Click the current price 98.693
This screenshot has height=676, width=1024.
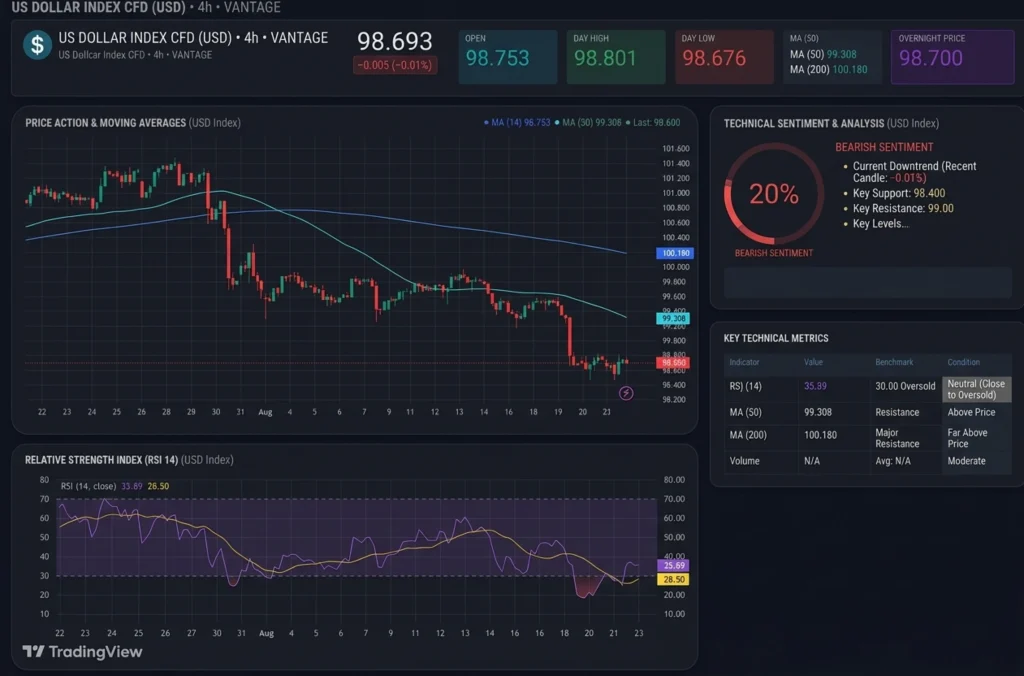pyautogui.click(x=394, y=41)
